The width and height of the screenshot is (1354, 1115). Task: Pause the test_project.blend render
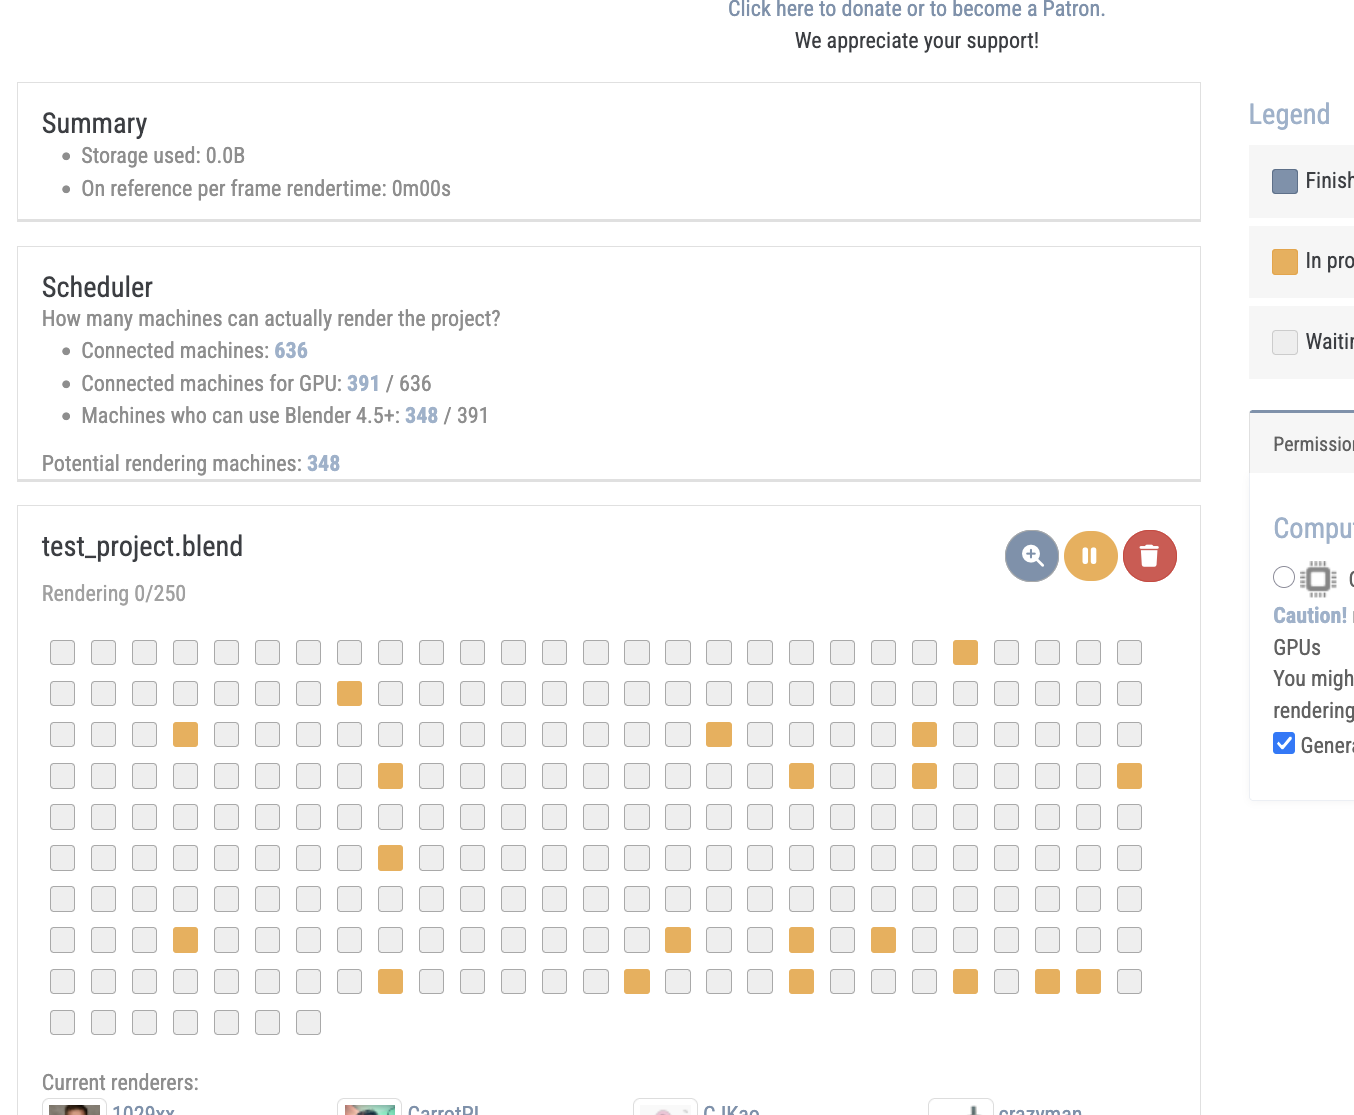(x=1090, y=556)
